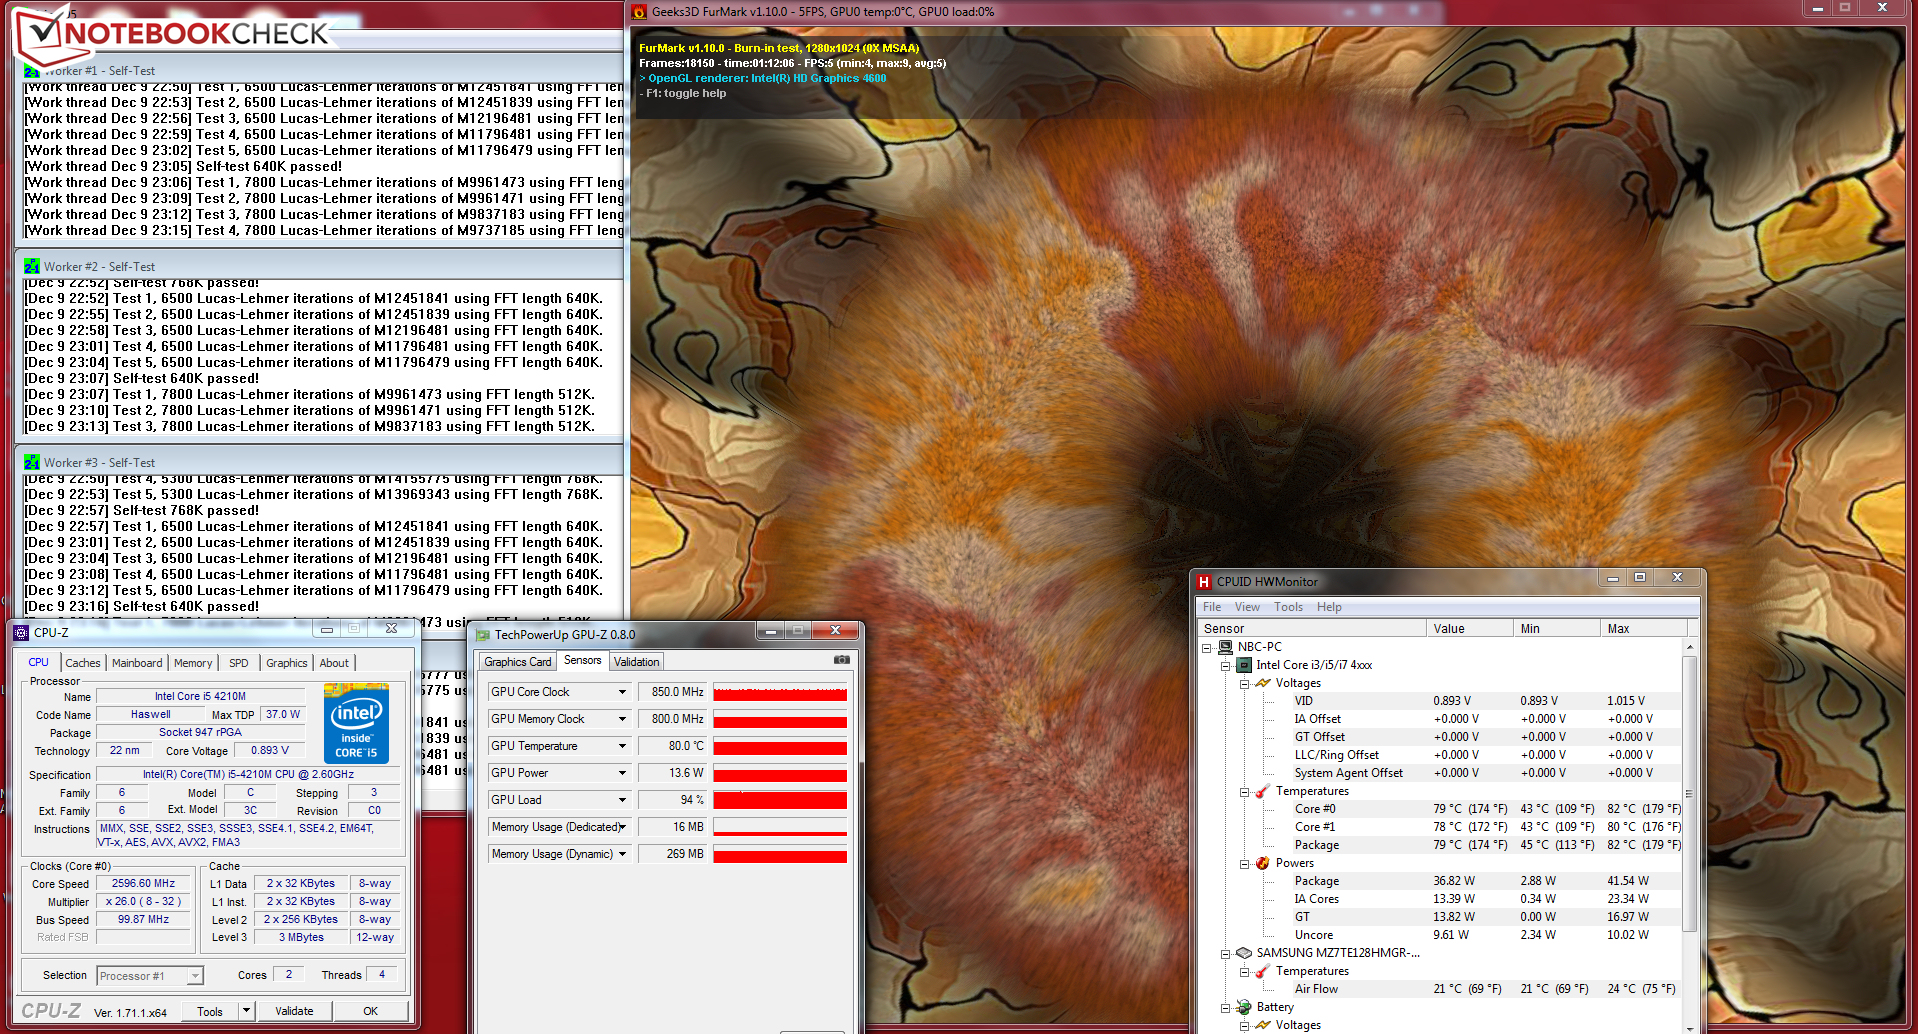Viewport: 1918px width, 1034px height.
Task: Select the Intel Core processor chip icon
Action: [x=1244, y=665]
